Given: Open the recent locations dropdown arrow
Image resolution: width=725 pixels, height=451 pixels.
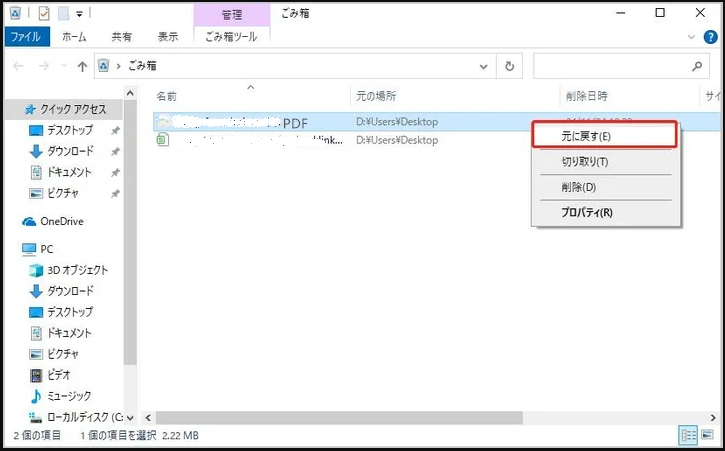Looking at the screenshot, I should [x=64, y=67].
